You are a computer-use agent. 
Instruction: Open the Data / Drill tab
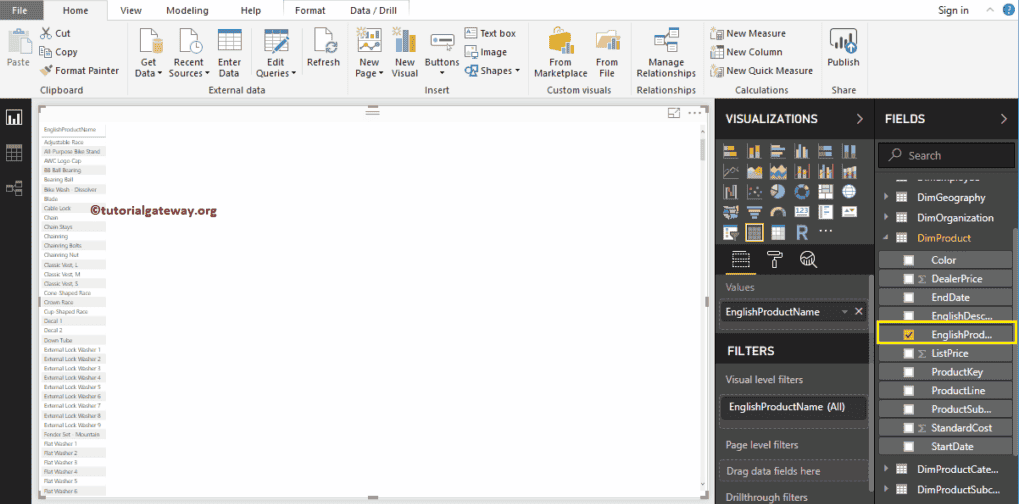(x=373, y=10)
